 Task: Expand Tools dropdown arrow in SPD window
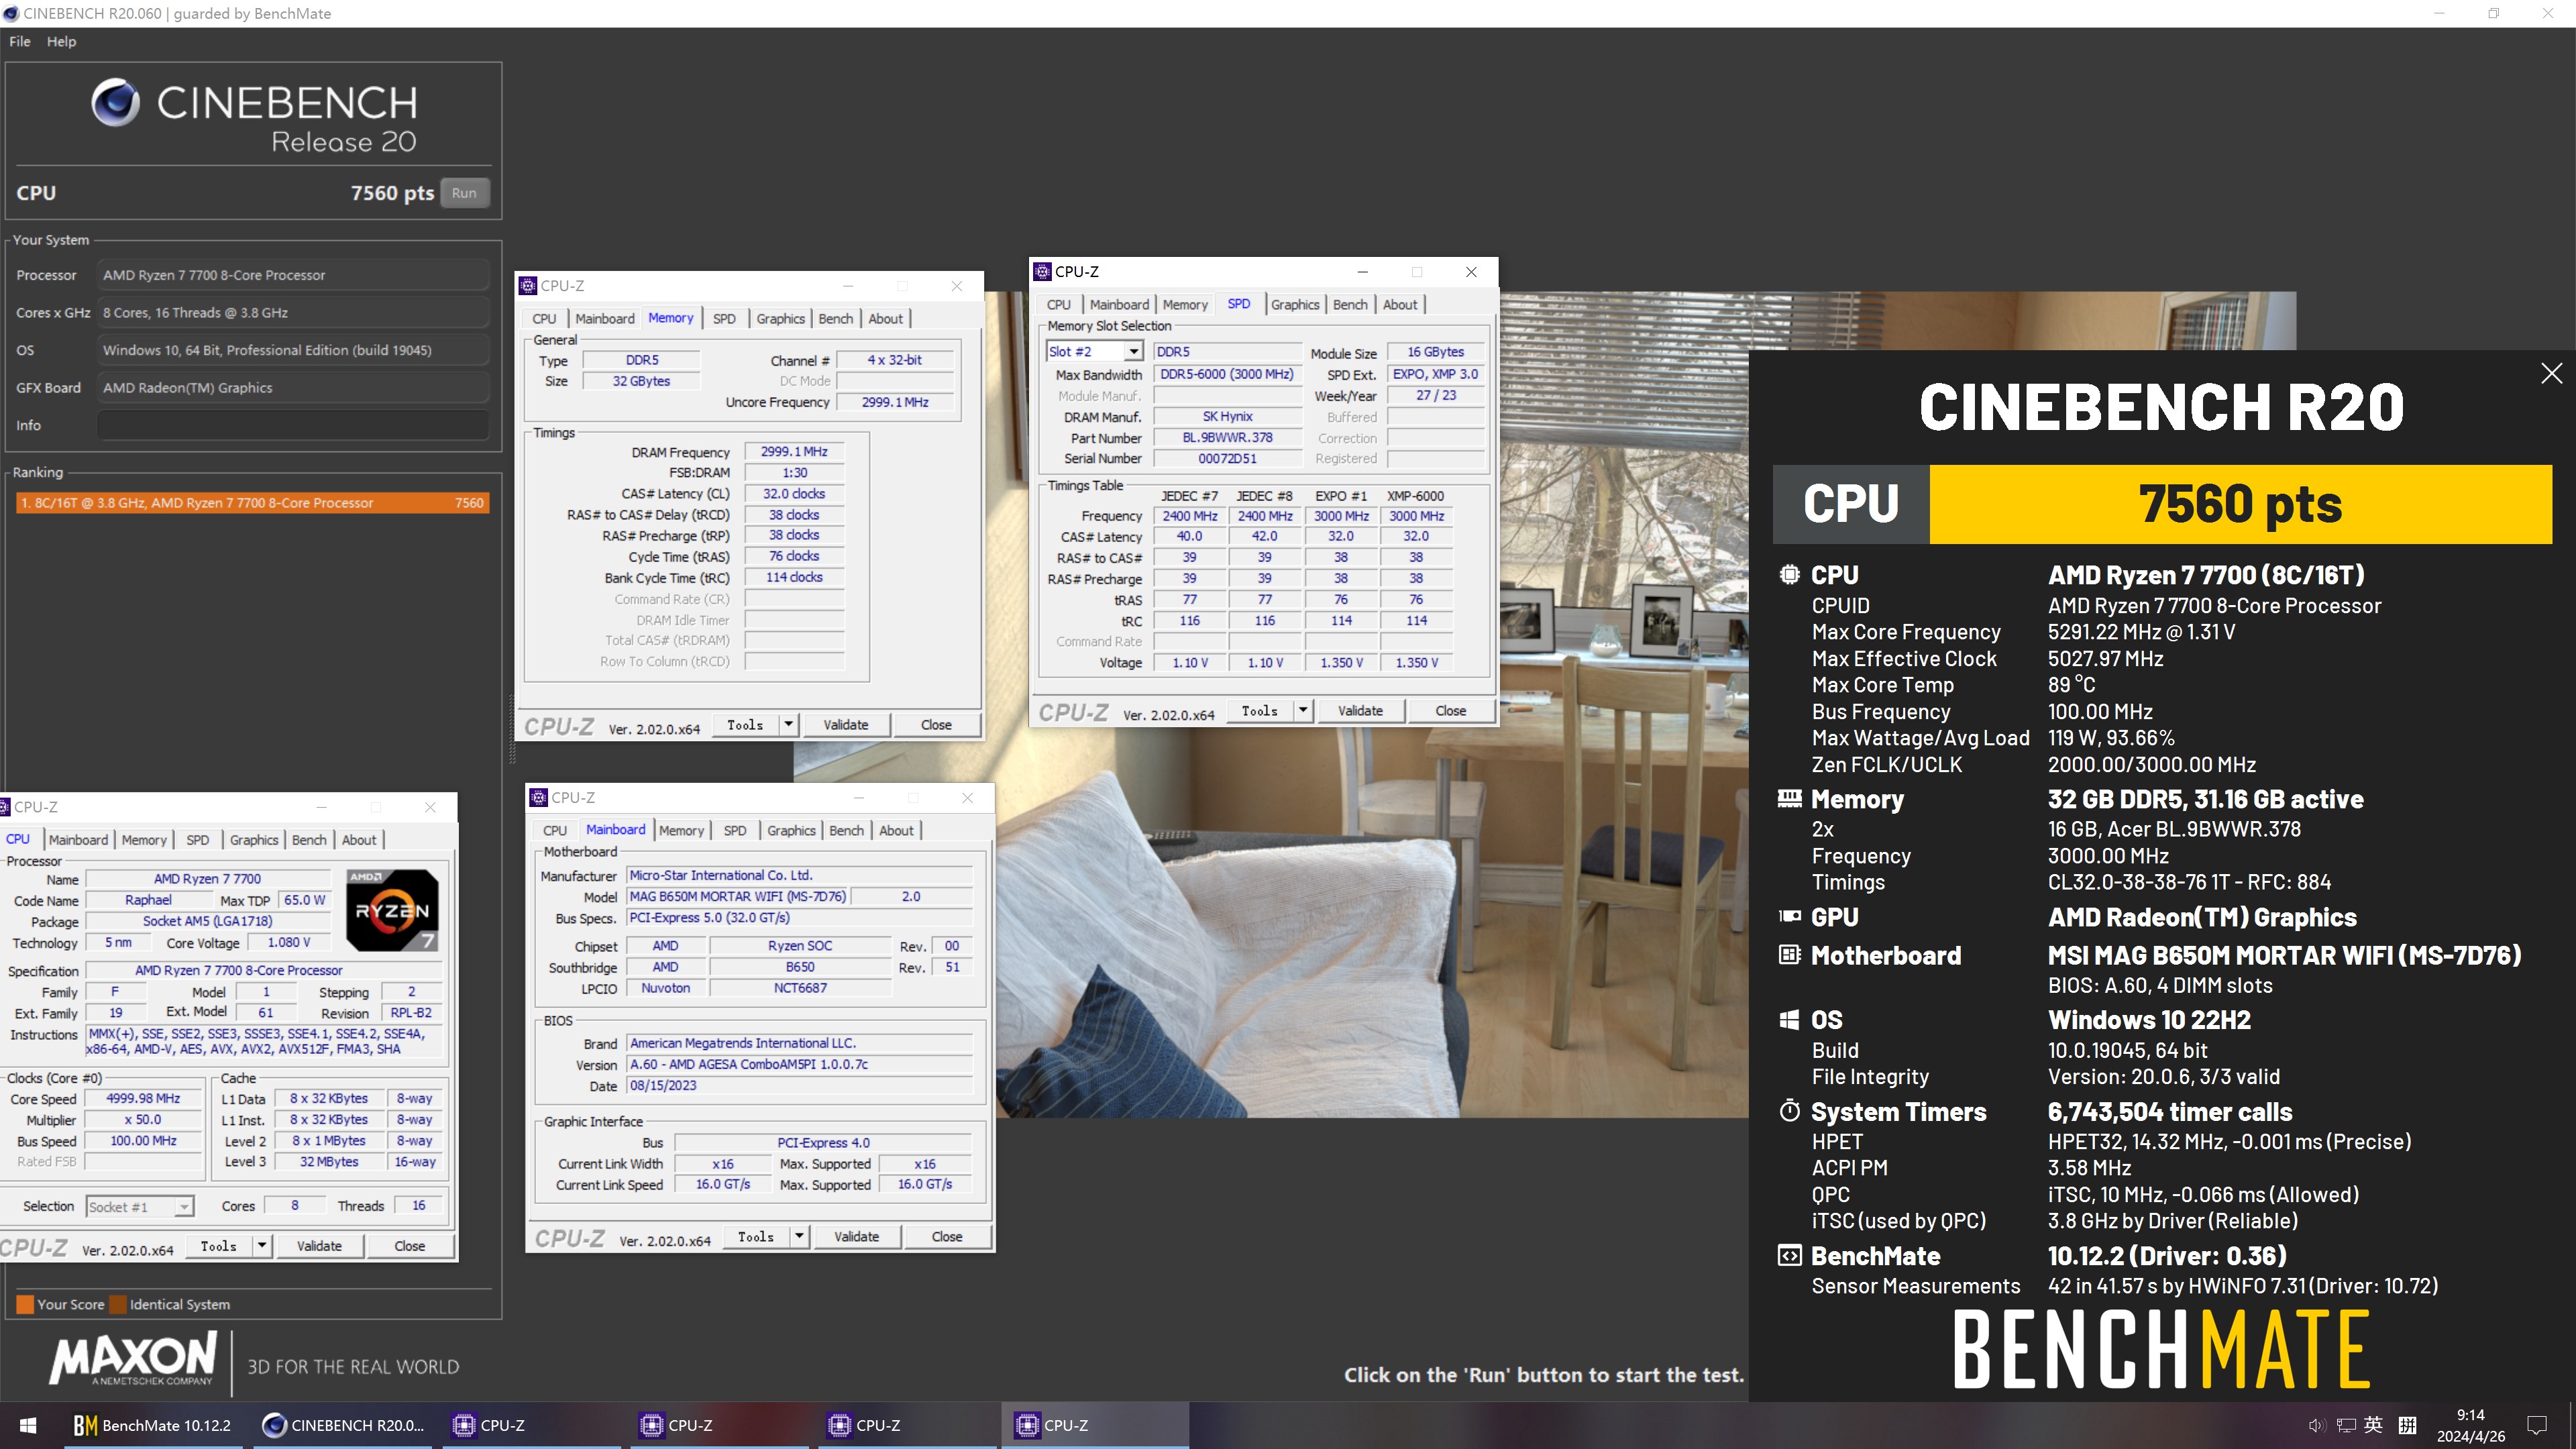[x=1302, y=711]
